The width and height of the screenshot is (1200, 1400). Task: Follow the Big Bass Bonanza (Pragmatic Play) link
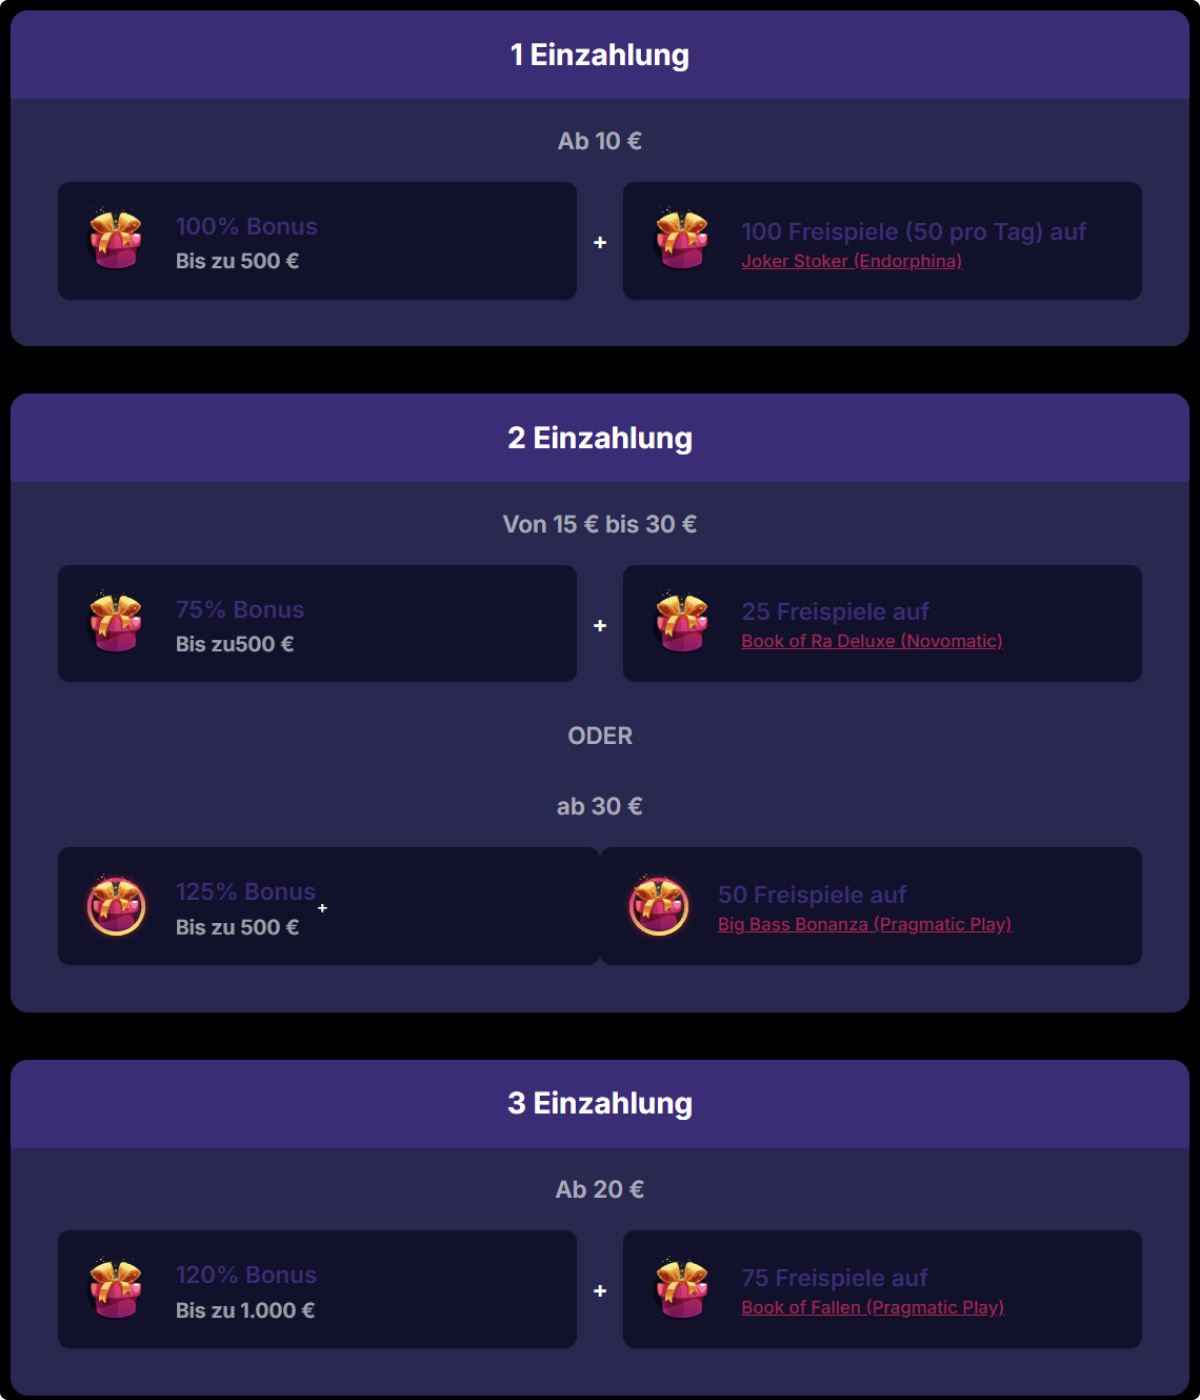pos(864,924)
